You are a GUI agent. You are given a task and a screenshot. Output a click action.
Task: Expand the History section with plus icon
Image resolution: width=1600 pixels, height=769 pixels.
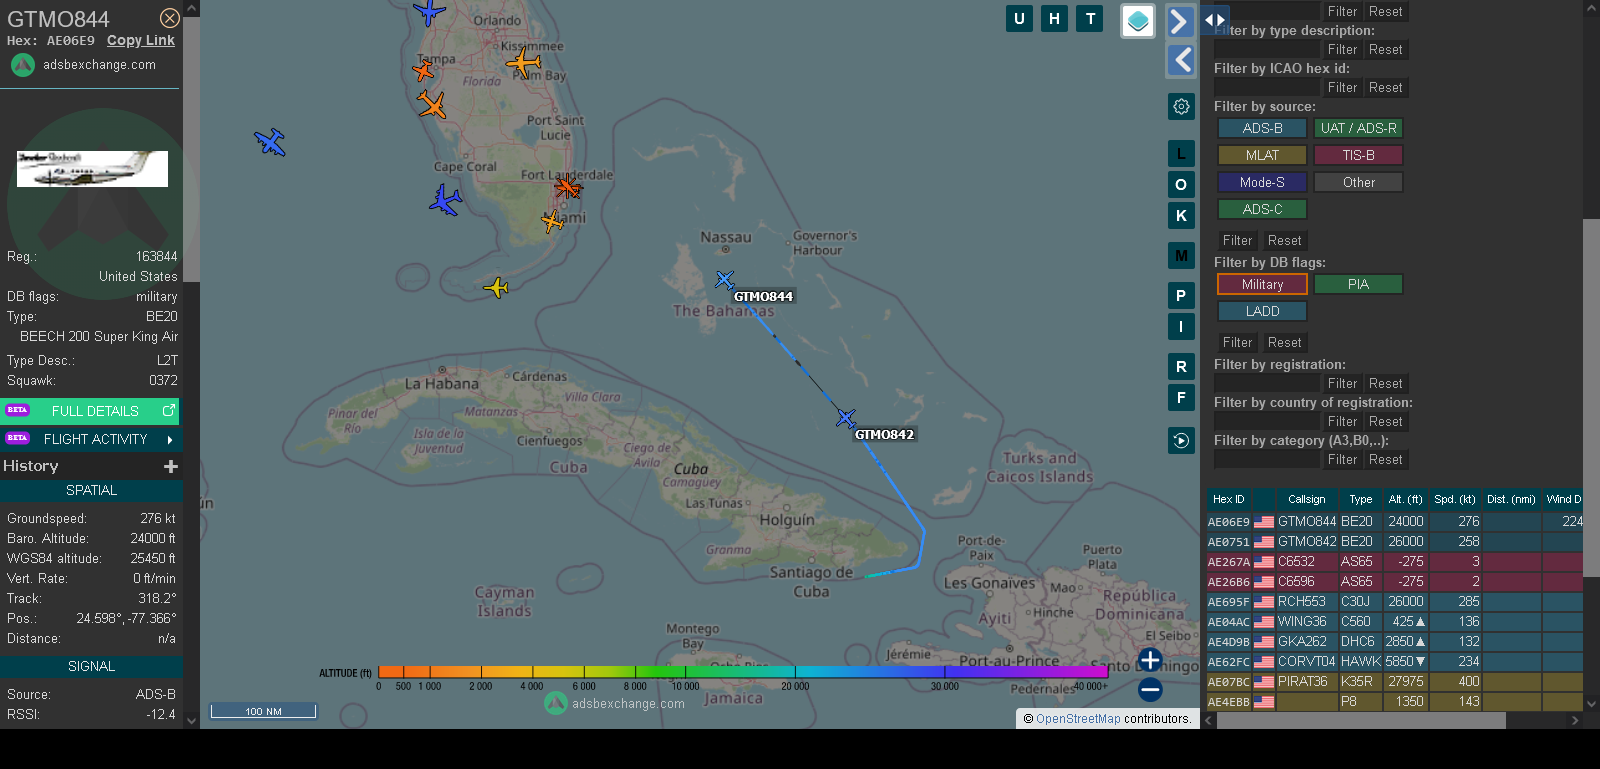(x=171, y=466)
